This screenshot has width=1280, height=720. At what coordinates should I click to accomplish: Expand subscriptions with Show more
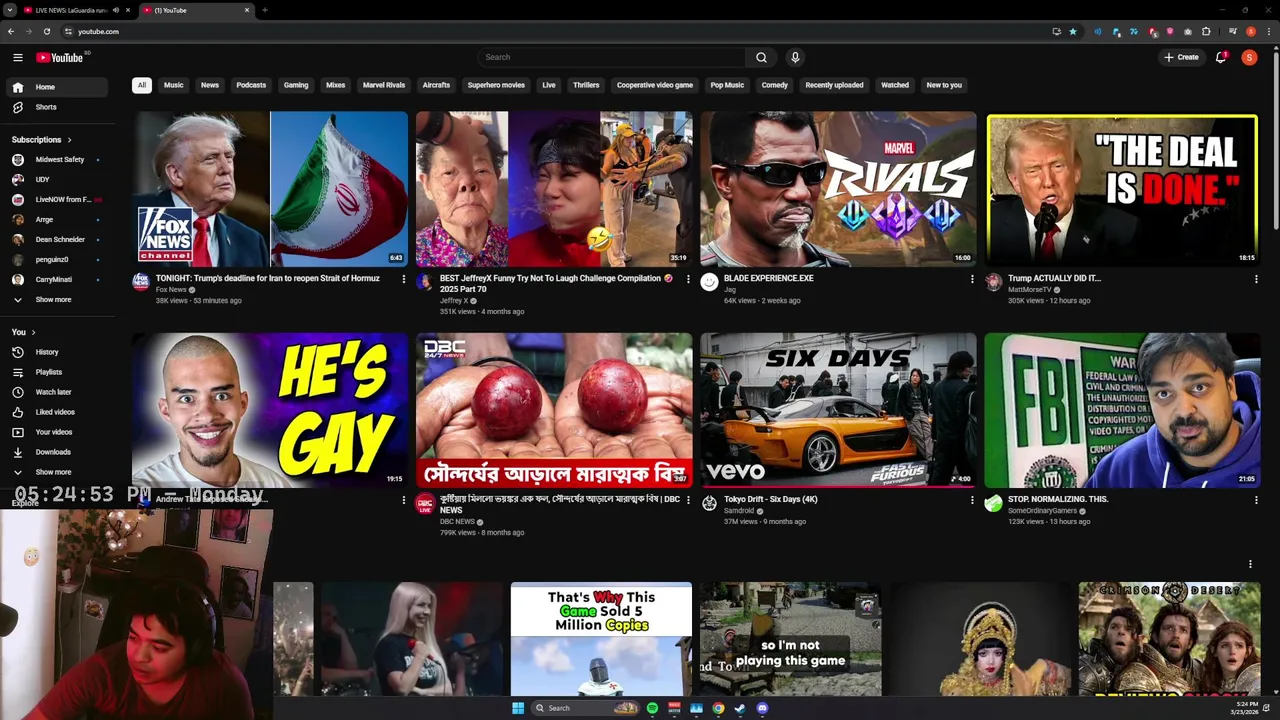coord(55,299)
